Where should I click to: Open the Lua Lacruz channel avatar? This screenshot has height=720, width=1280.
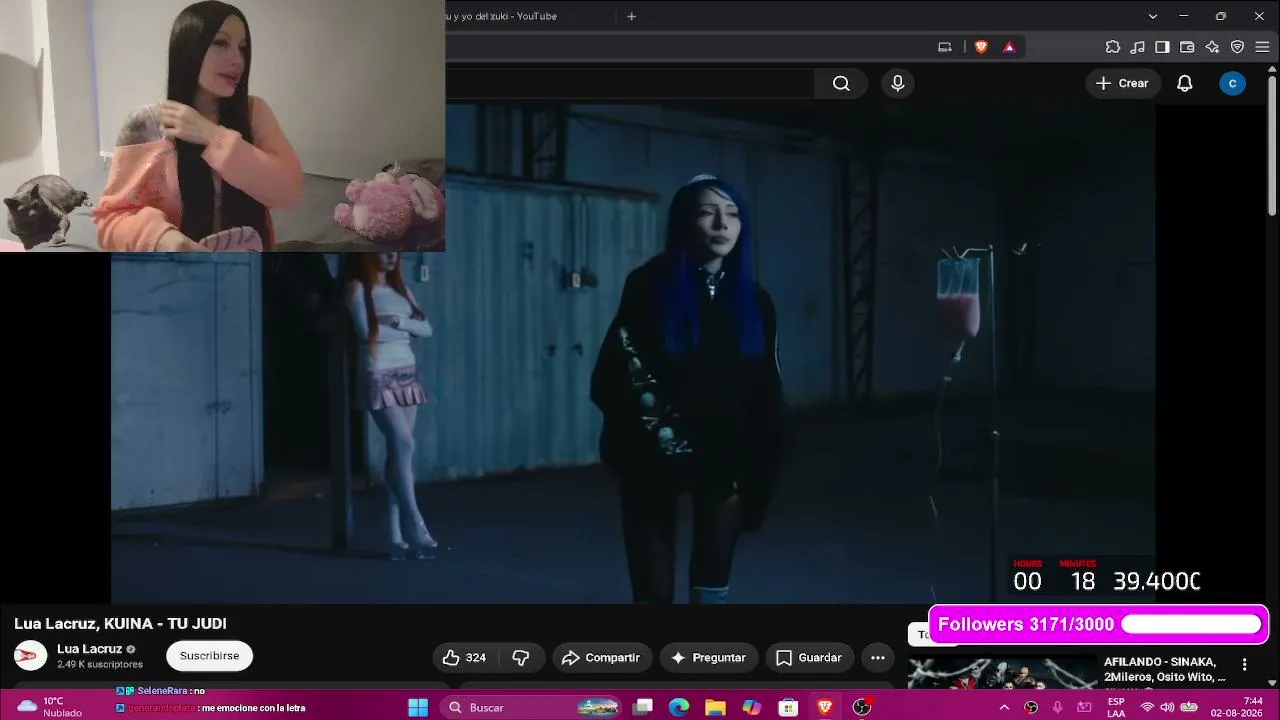click(x=30, y=656)
